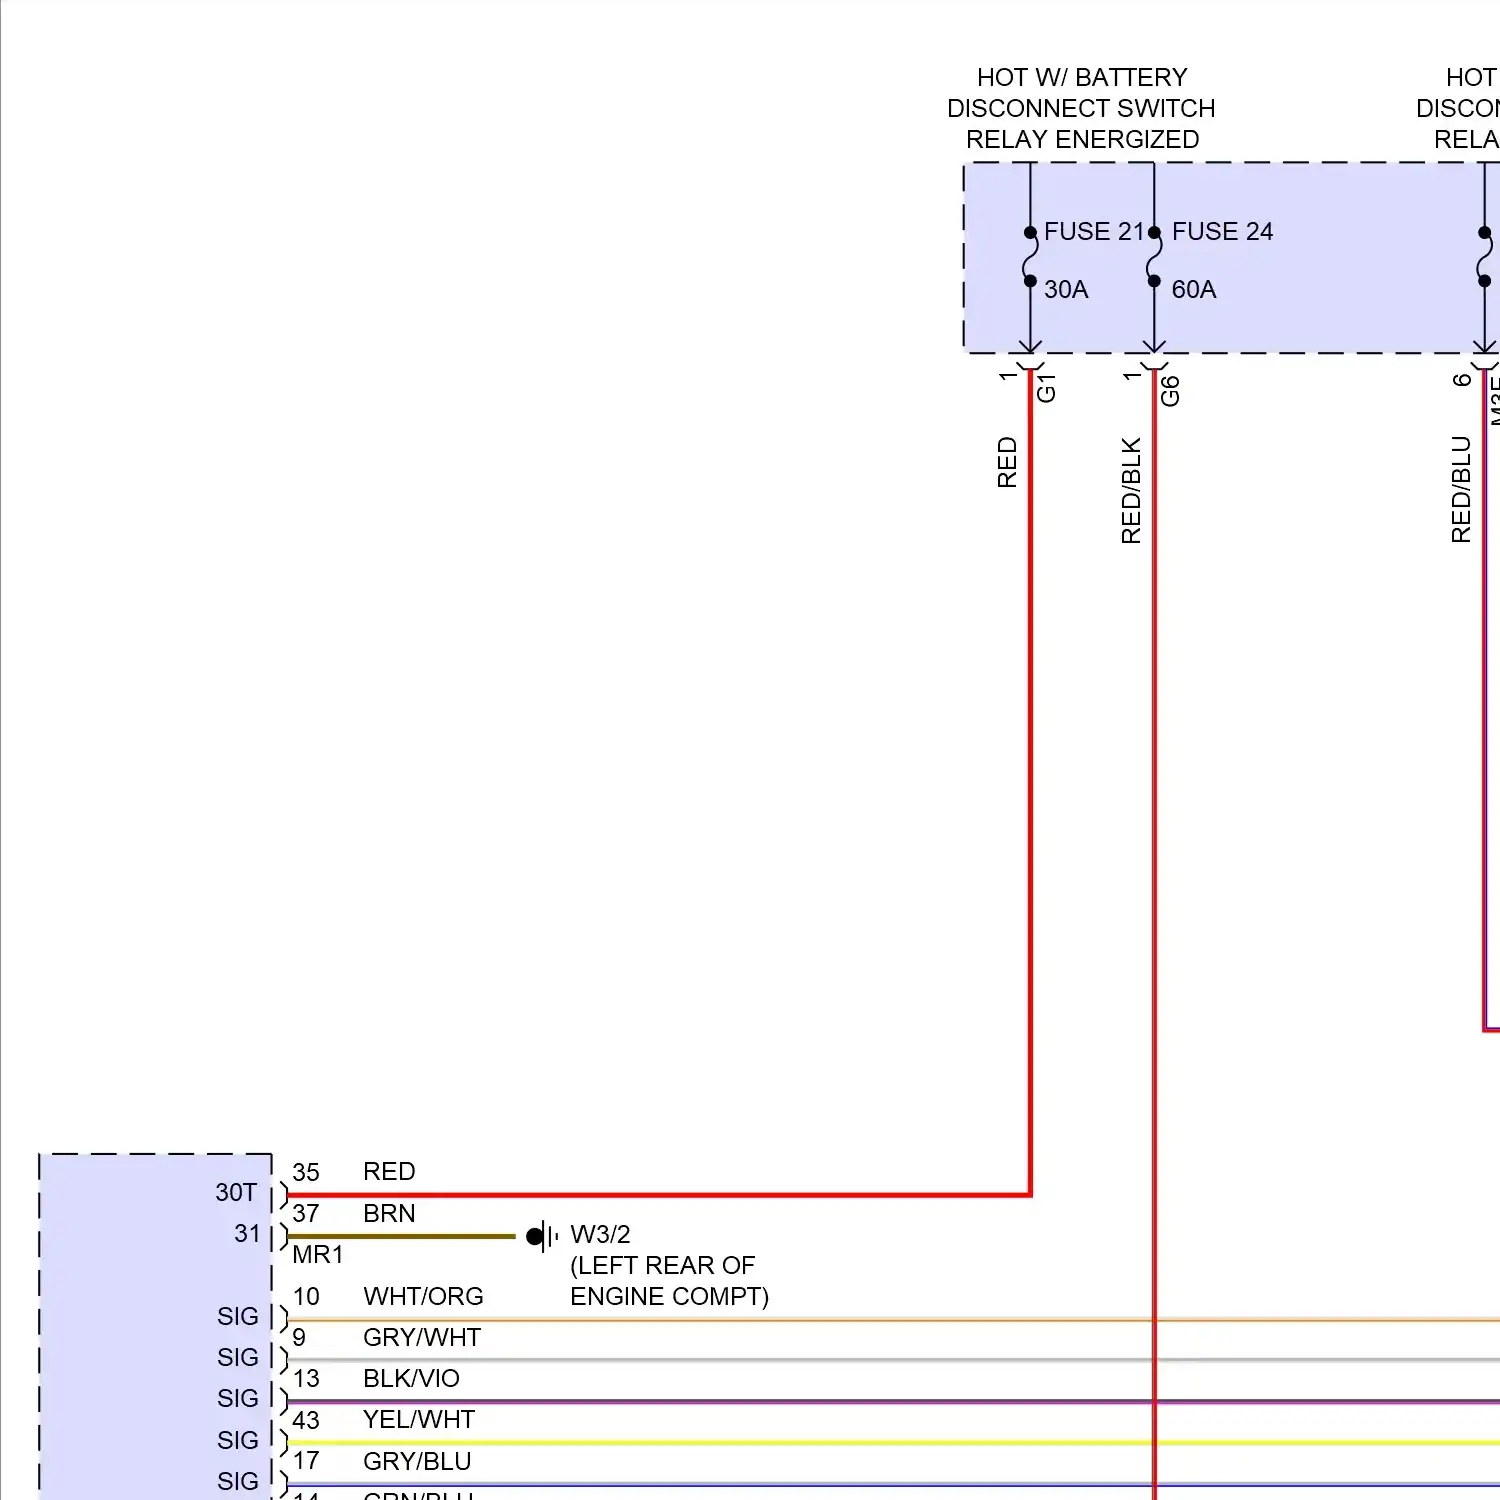The width and height of the screenshot is (1500, 1500).
Task: Click the G6 connector label
Action: coord(1170,391)
